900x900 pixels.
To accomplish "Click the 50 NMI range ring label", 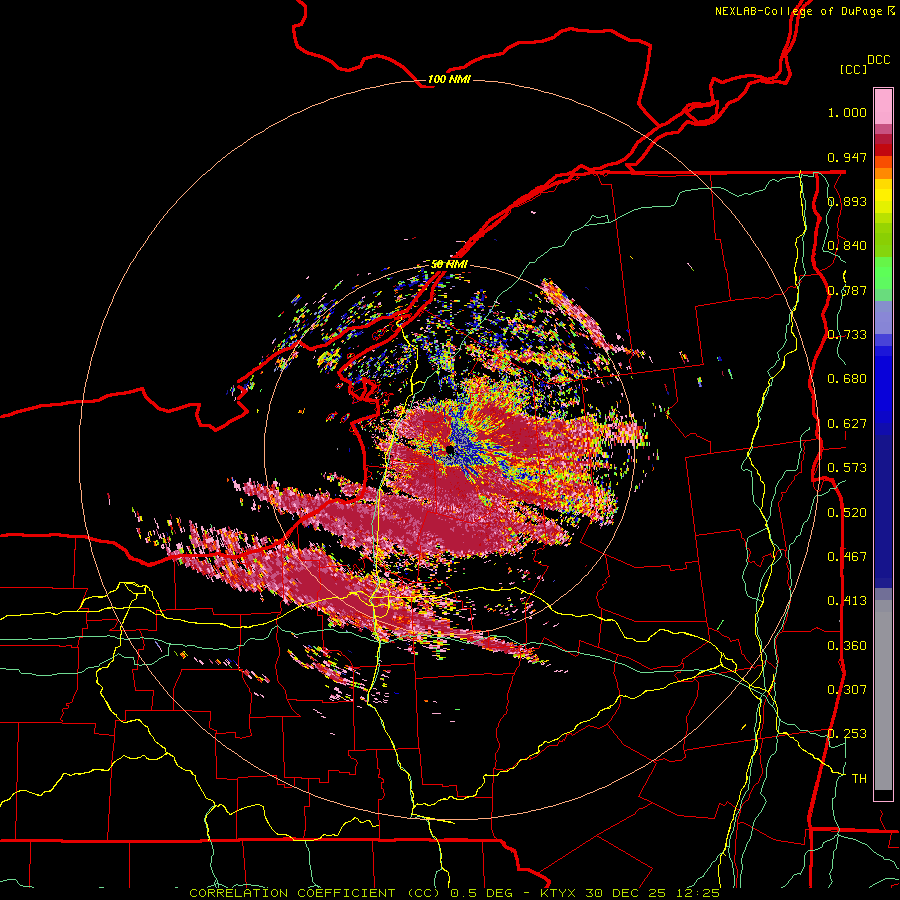I will coord(449,265).
